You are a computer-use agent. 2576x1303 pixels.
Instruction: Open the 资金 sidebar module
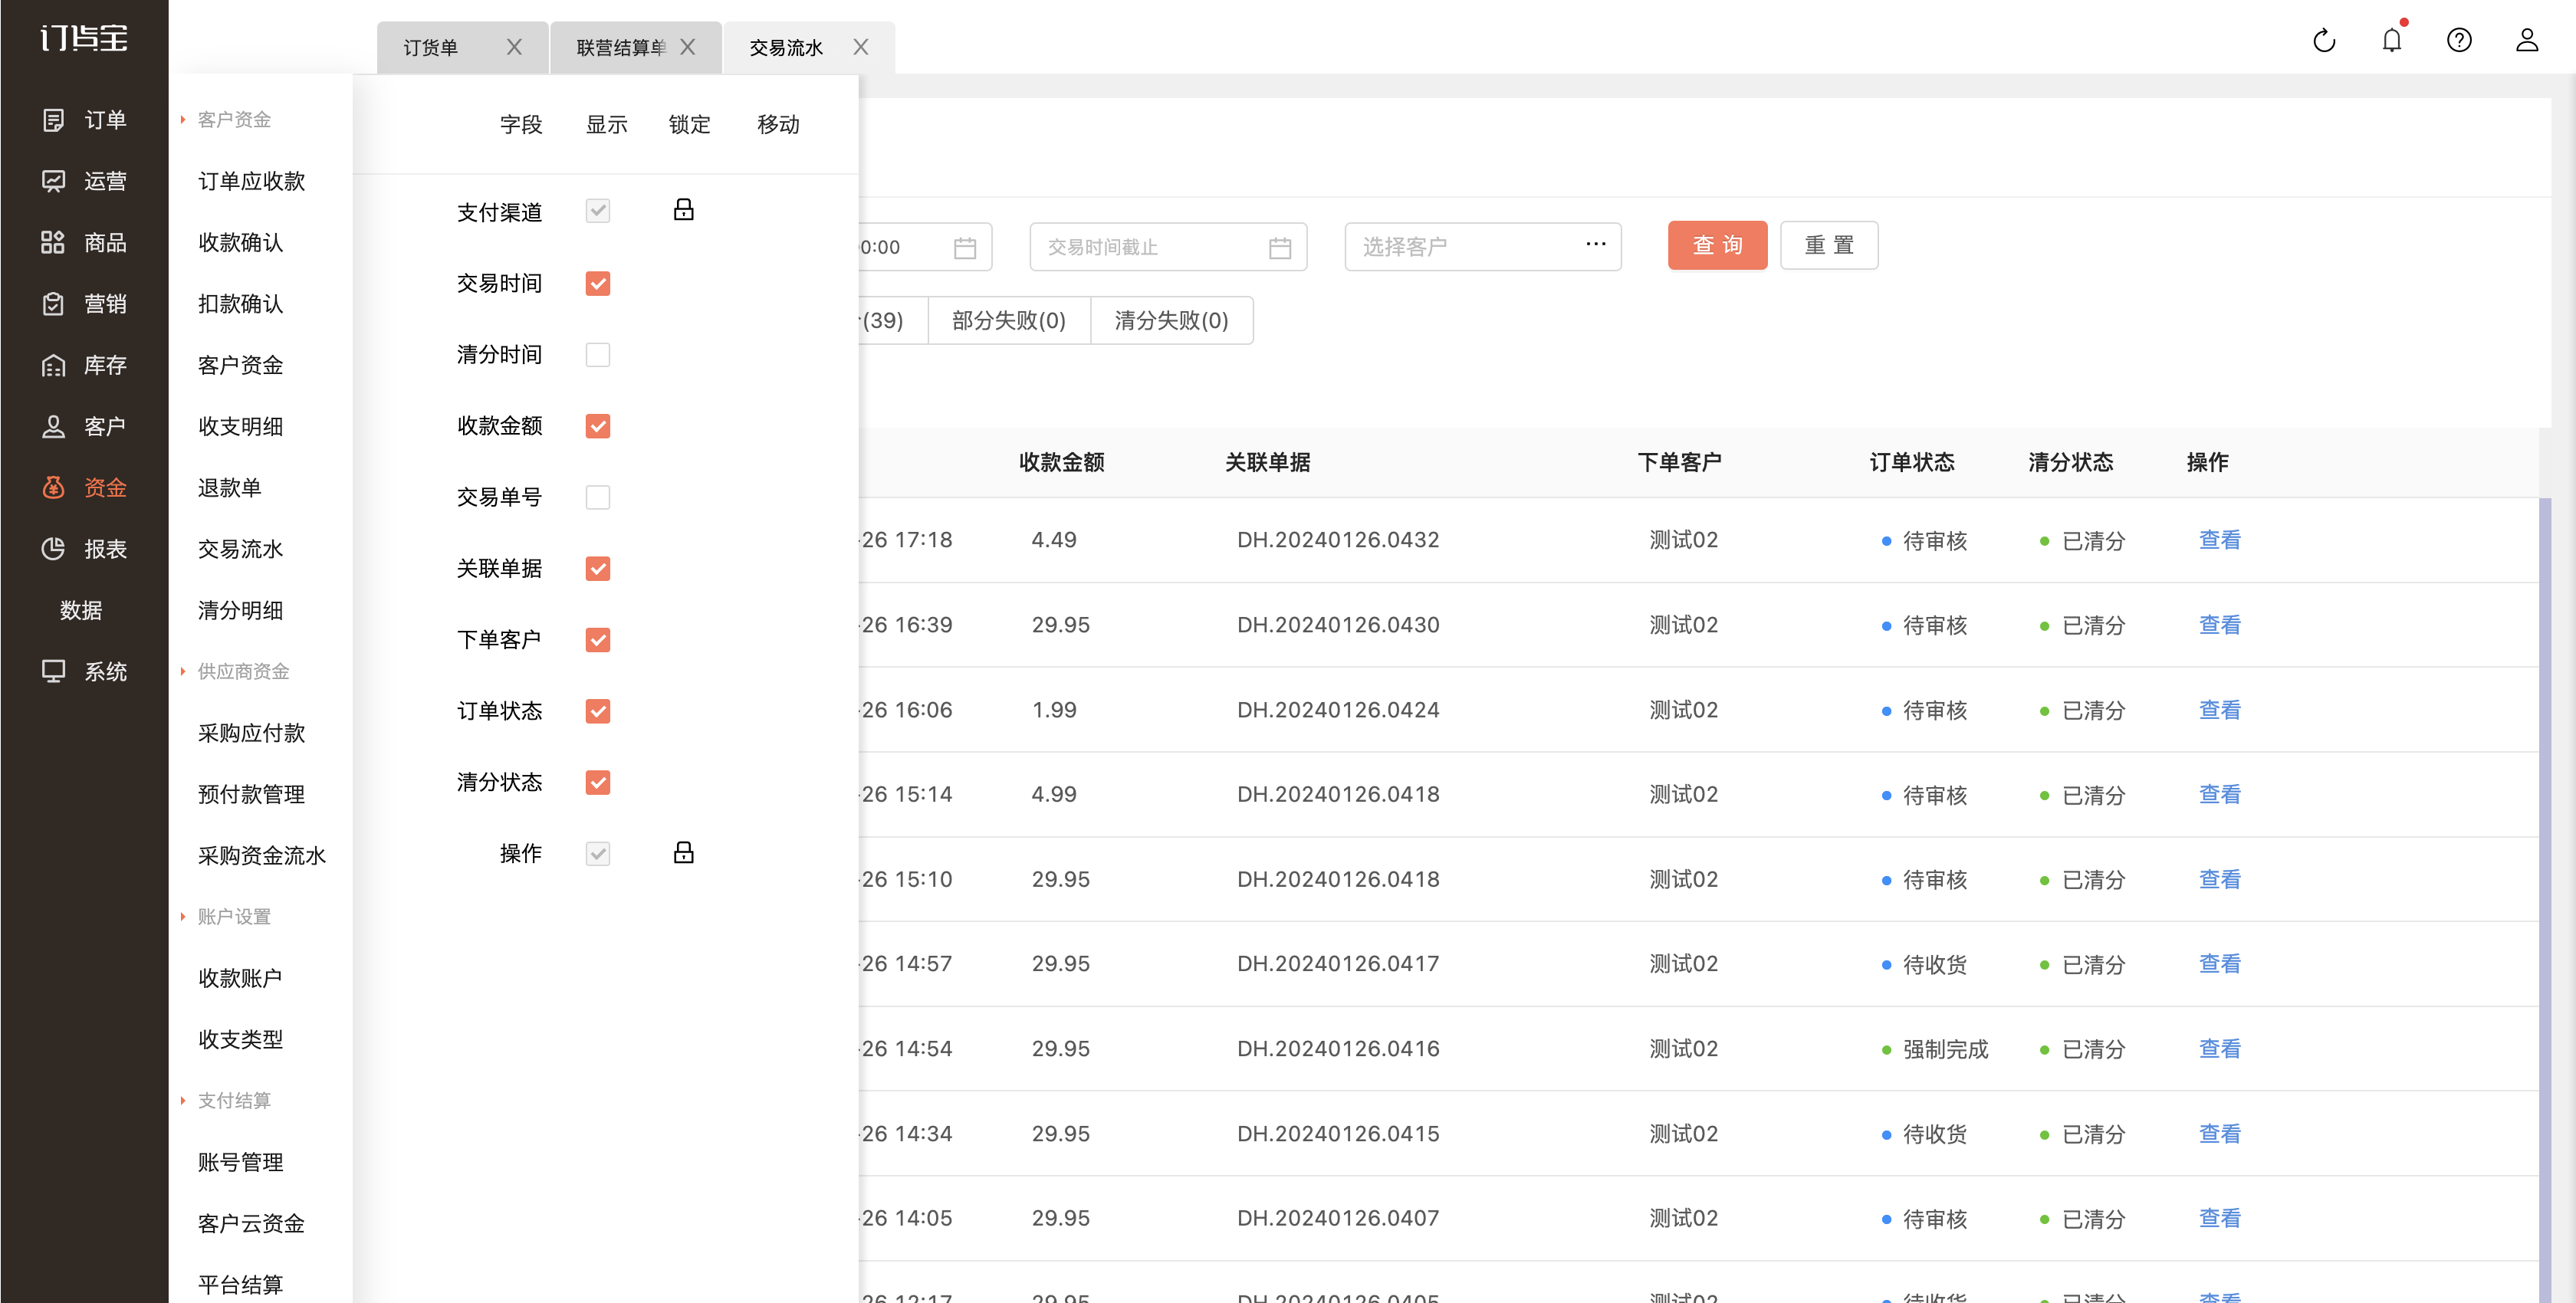(x=84, y=488)
